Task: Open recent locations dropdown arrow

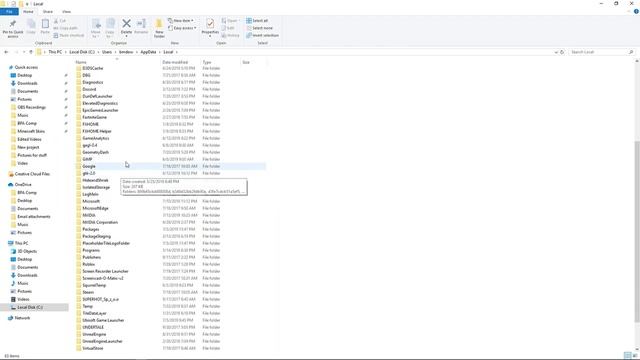Action: coord(24,52)
